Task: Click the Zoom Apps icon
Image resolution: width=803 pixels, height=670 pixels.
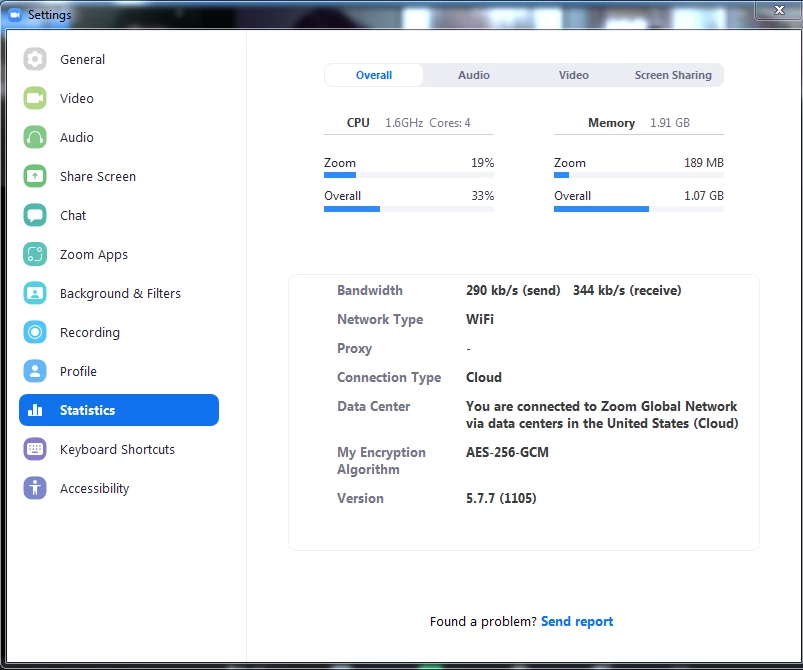Action: point(35,254)
